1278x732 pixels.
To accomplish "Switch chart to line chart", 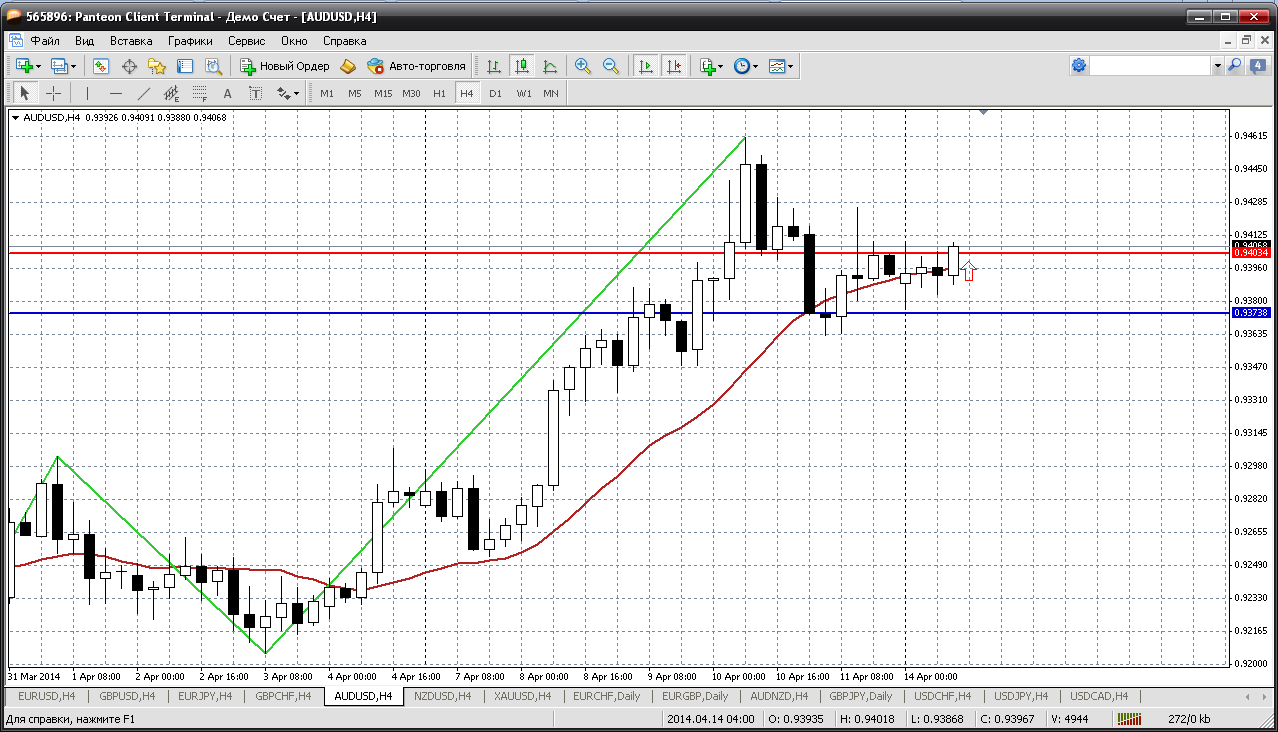I will pos(550,66).
